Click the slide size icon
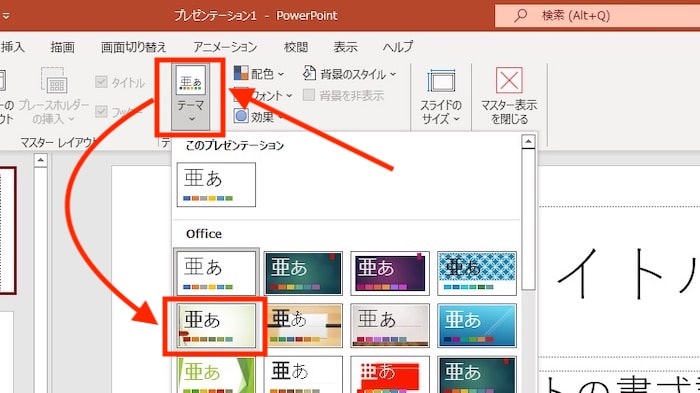The image size is (700, 393). click(x=441, y=81)
